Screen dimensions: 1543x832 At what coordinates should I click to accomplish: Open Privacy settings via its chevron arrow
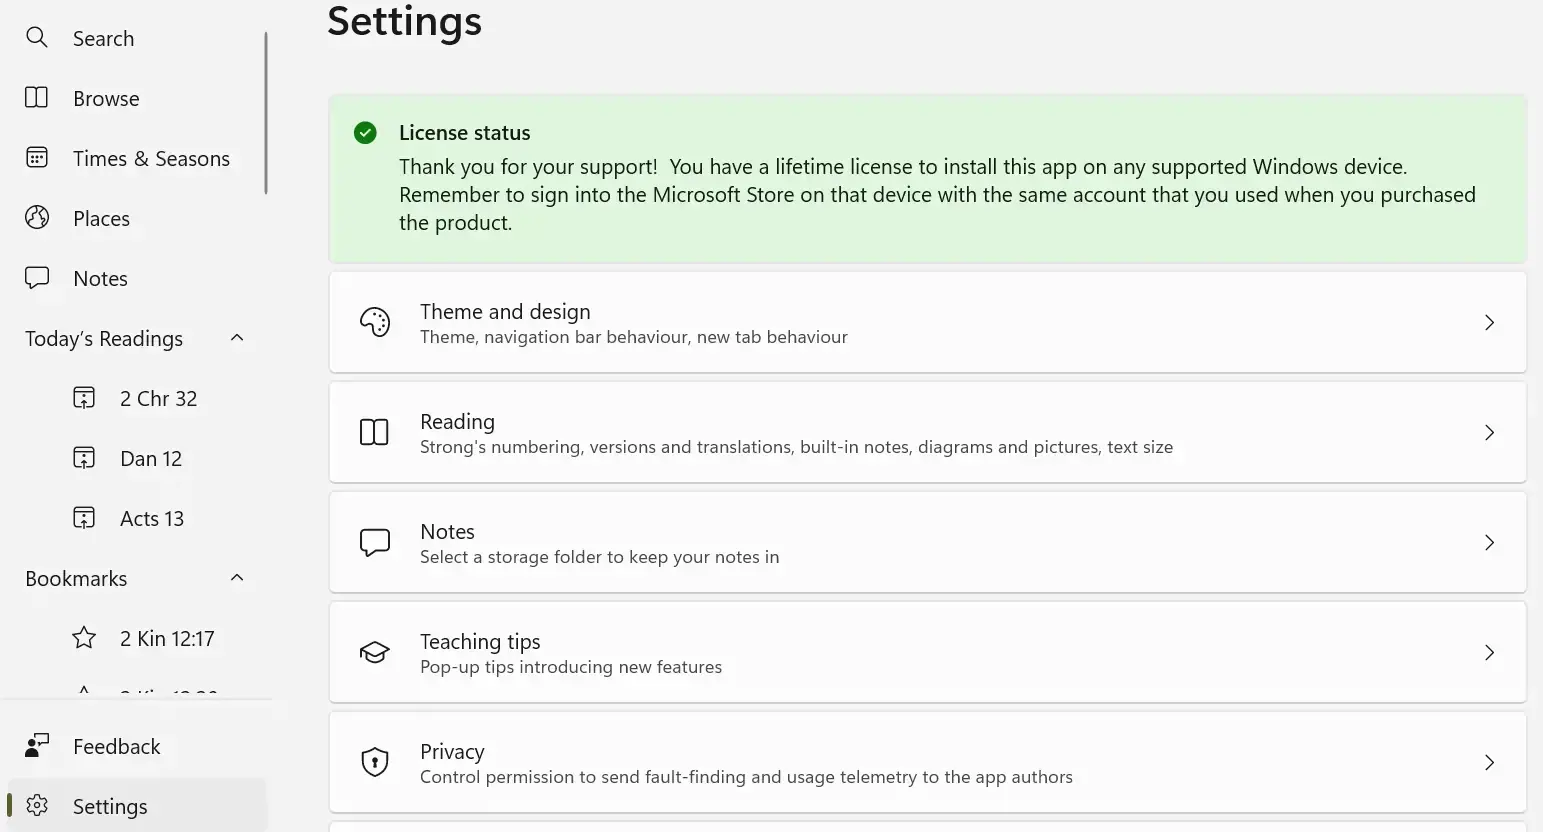(1489, 762)
